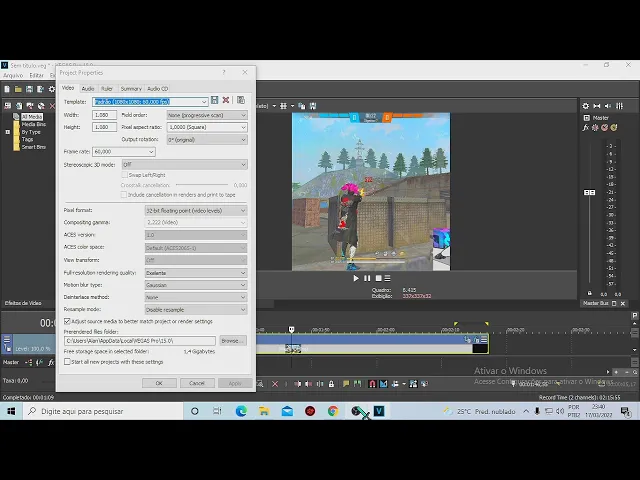Click the OK button
640x480 pixels.
[159, 383]
